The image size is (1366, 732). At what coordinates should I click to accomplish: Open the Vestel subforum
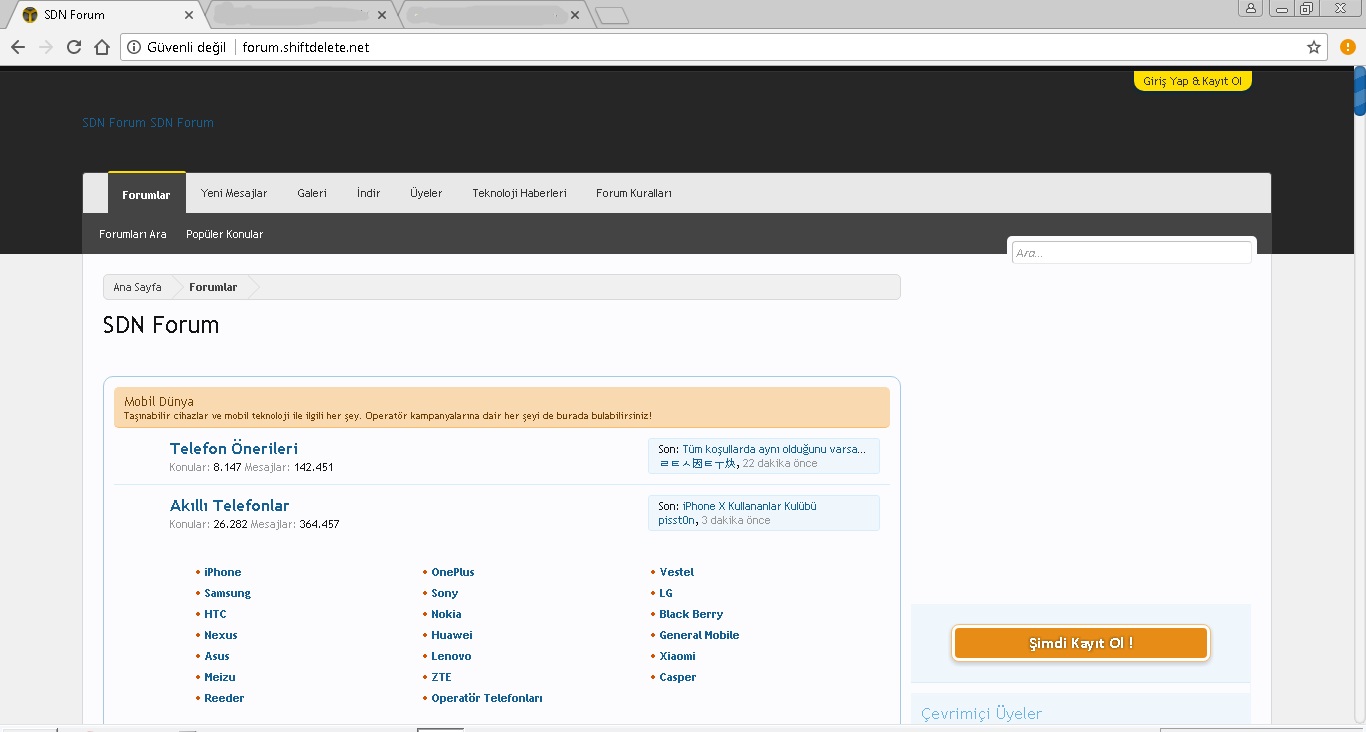(677, 572)
